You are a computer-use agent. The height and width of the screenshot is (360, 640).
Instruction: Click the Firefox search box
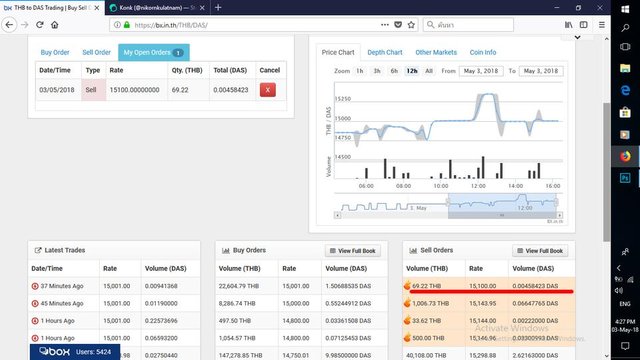(468, 25)
